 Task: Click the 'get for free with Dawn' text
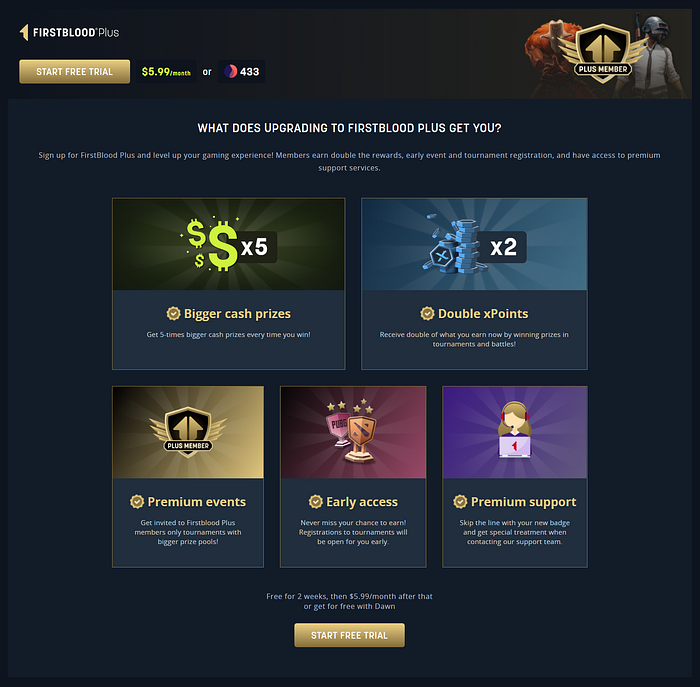354,606
